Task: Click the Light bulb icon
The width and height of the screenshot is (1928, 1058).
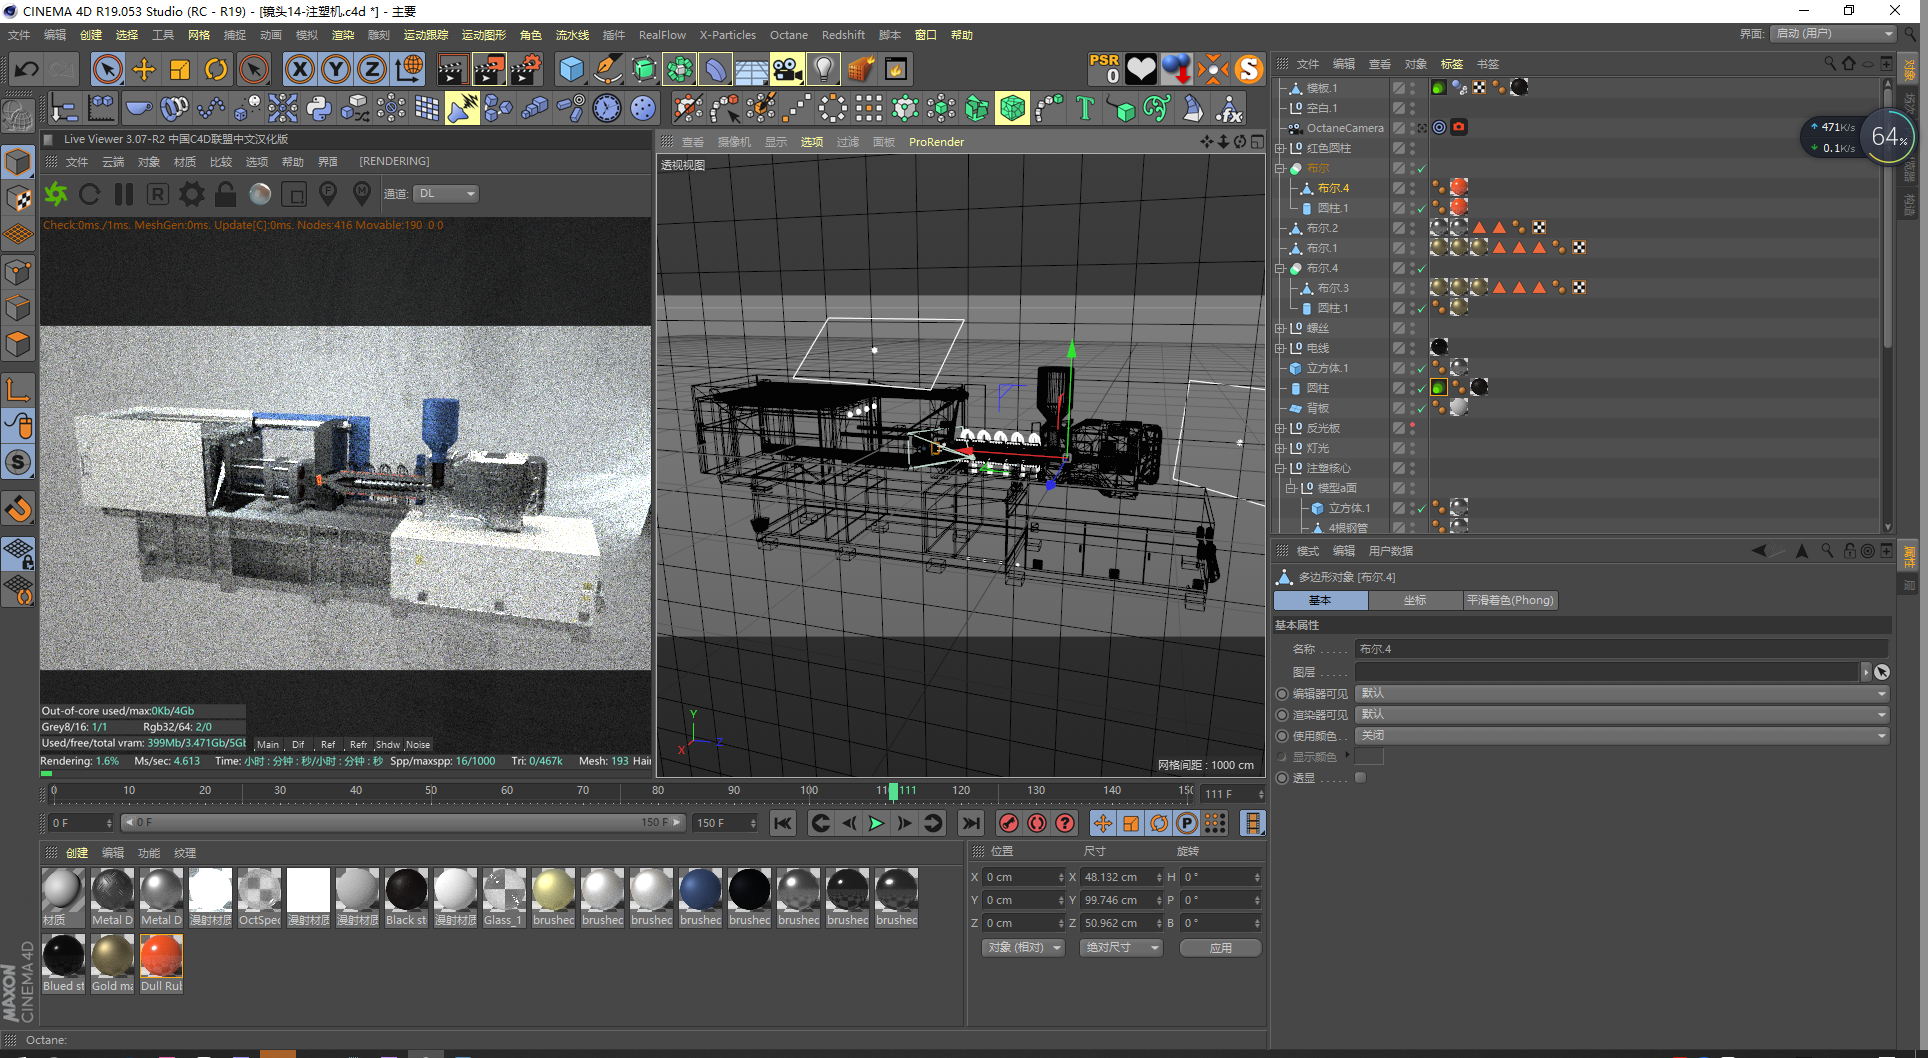Action: pyautogui.click(x=823, y=69)
